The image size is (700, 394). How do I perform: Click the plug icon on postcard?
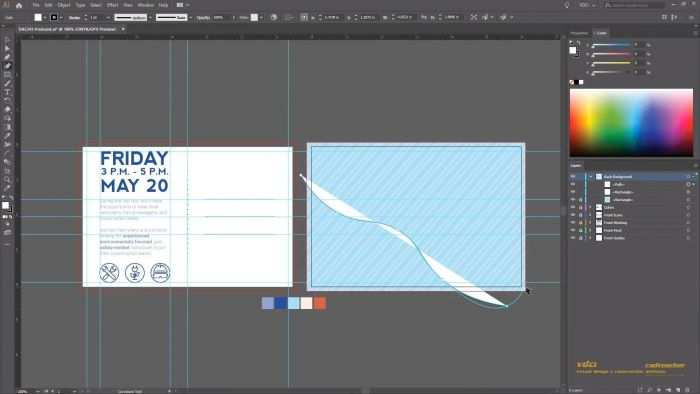pos(135,273)
